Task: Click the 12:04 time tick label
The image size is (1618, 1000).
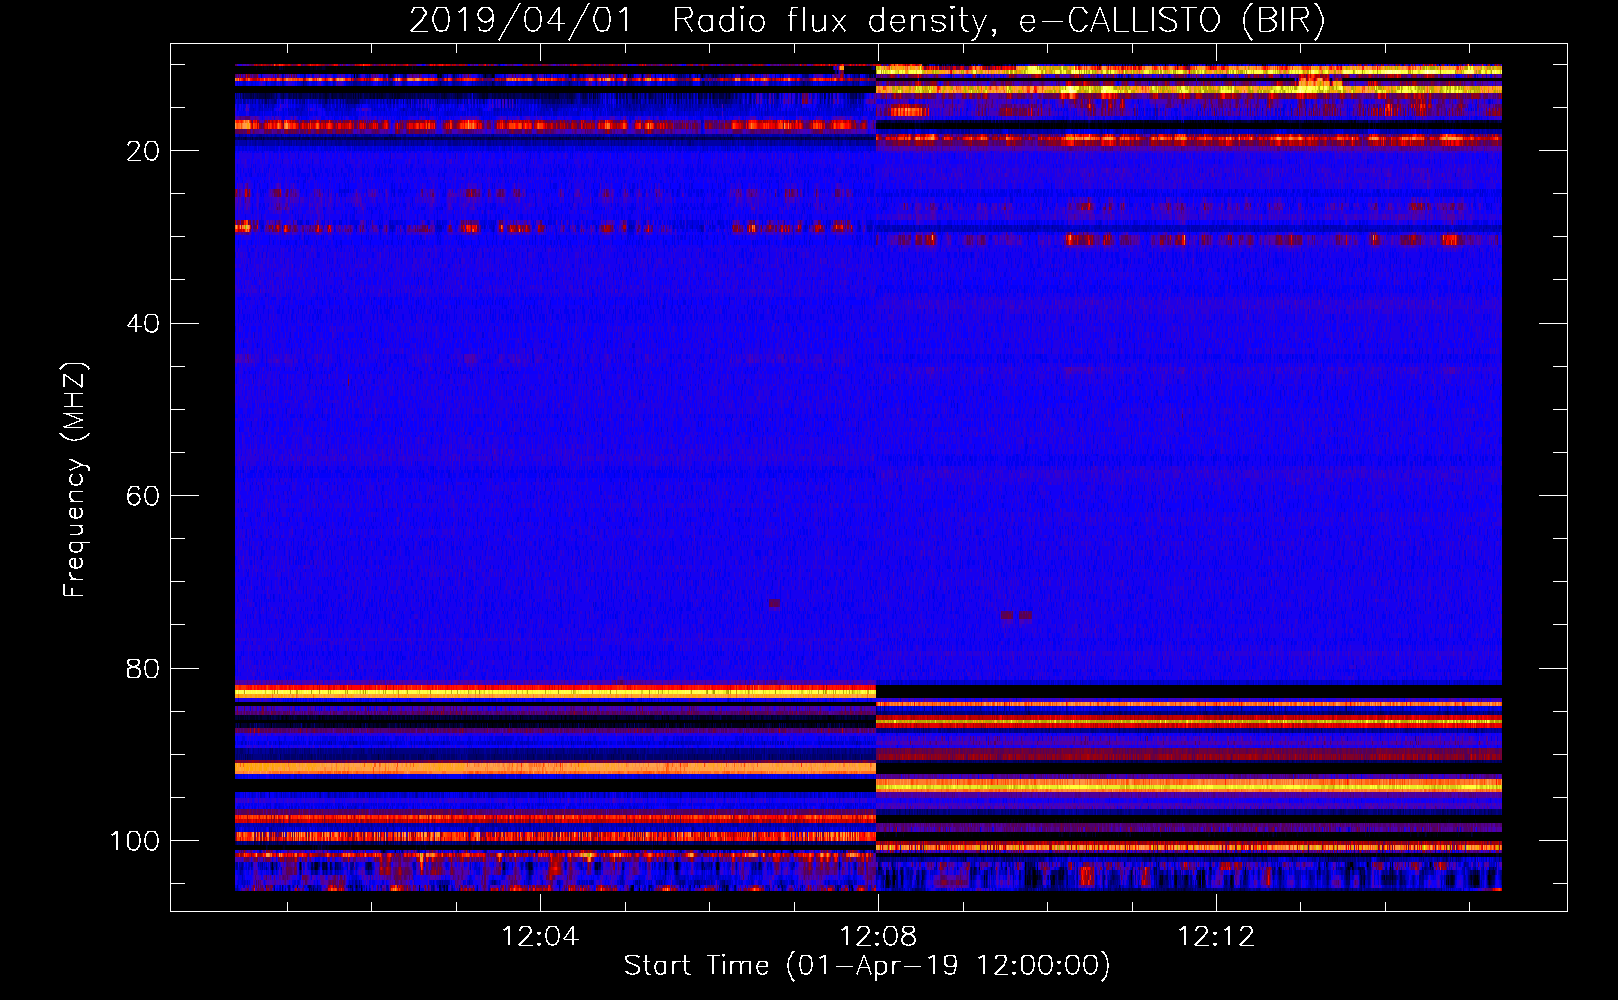Action: (x=540, y=937)
